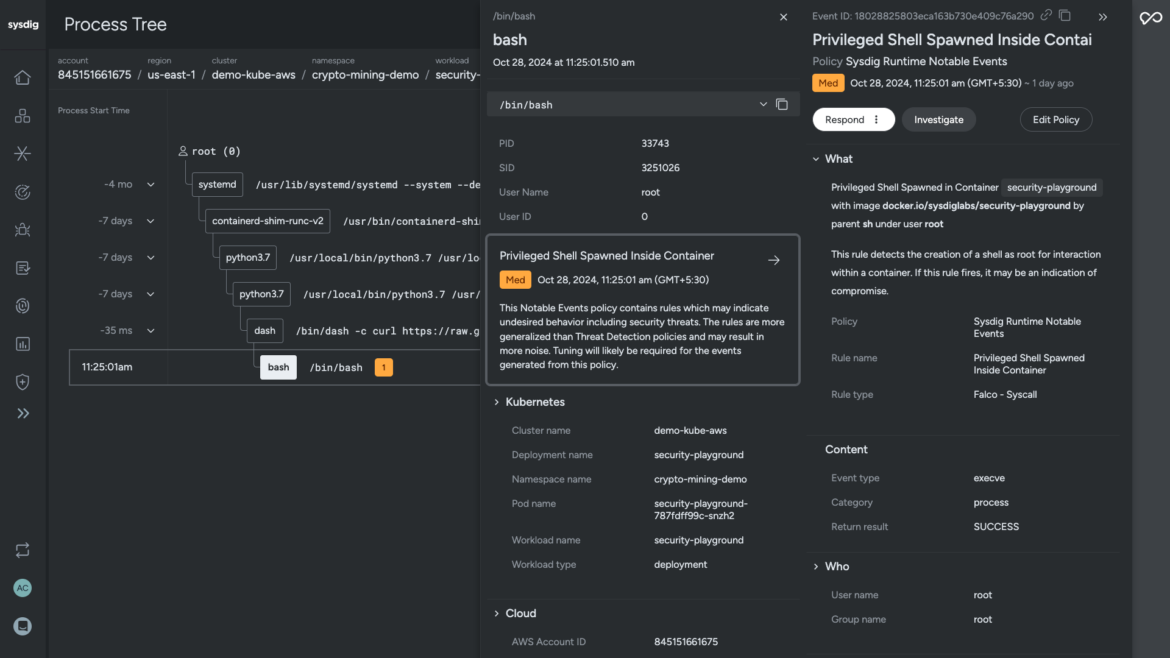Collapse the event panel with double chevron

pyautogui.click(x=1103, y=16)
